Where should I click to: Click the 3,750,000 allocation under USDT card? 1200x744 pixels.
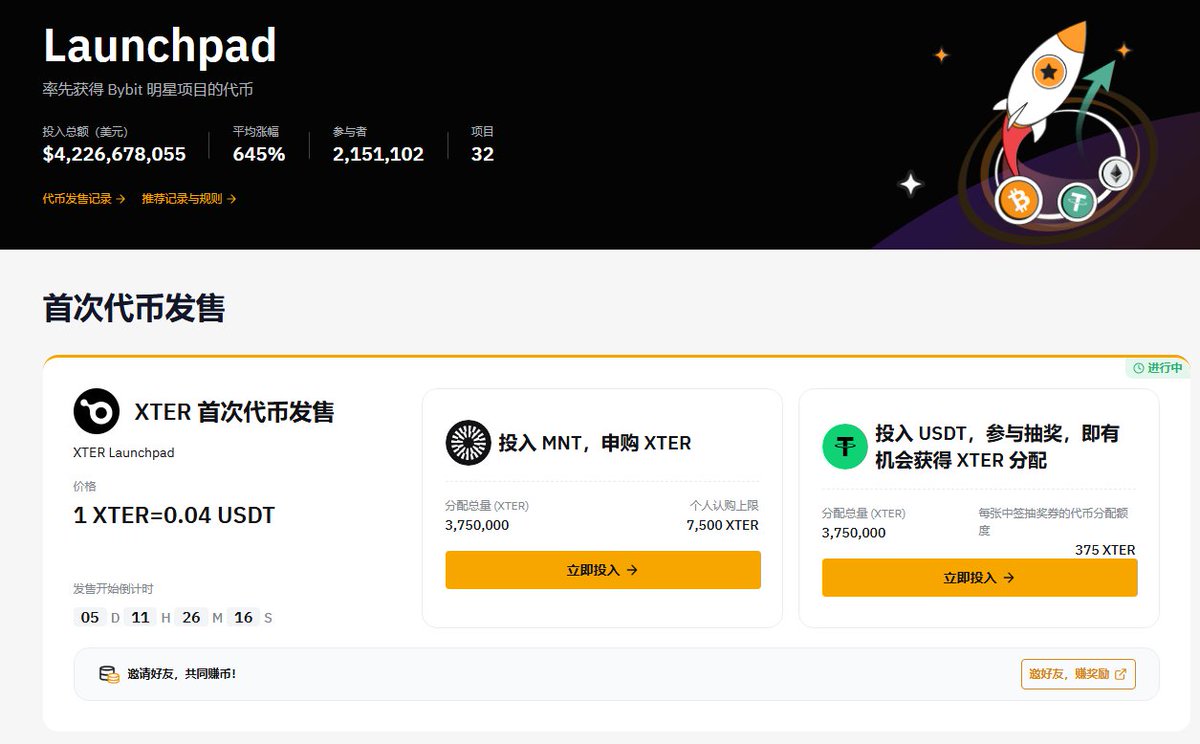(854, 533)
